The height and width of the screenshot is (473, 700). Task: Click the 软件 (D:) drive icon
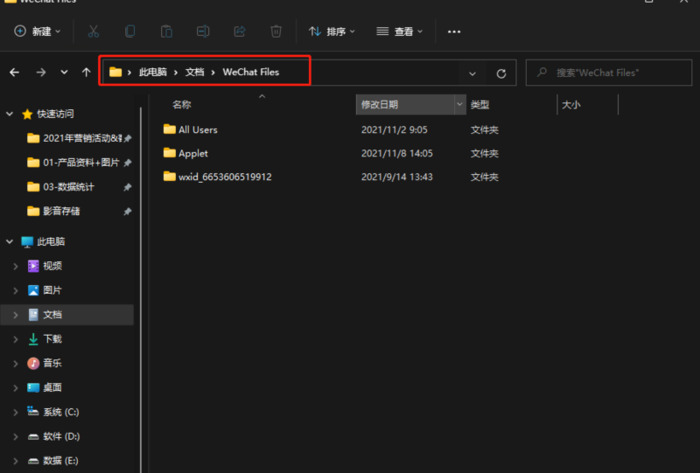tap(33, 437)
